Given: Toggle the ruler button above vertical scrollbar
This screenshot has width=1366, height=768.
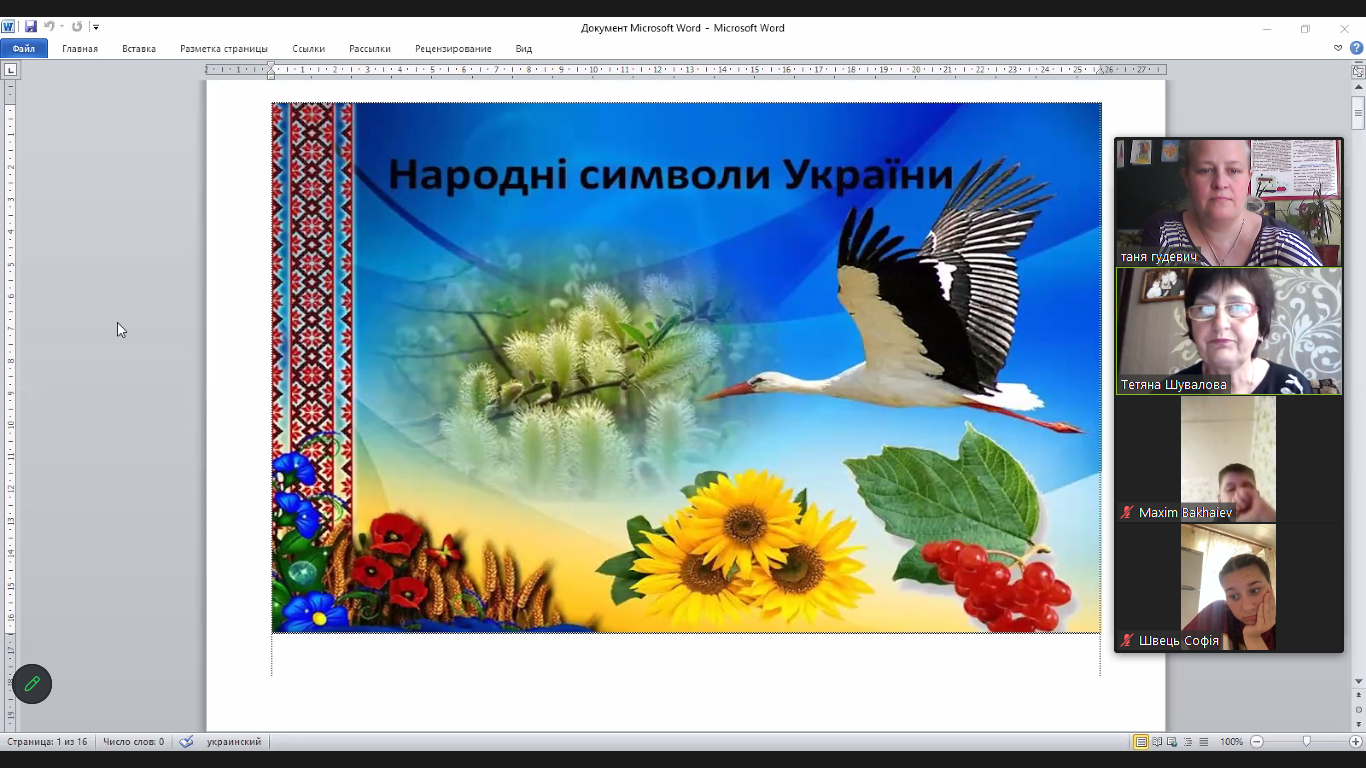Looking at the screenshot, I should [x=1358, y=71].
